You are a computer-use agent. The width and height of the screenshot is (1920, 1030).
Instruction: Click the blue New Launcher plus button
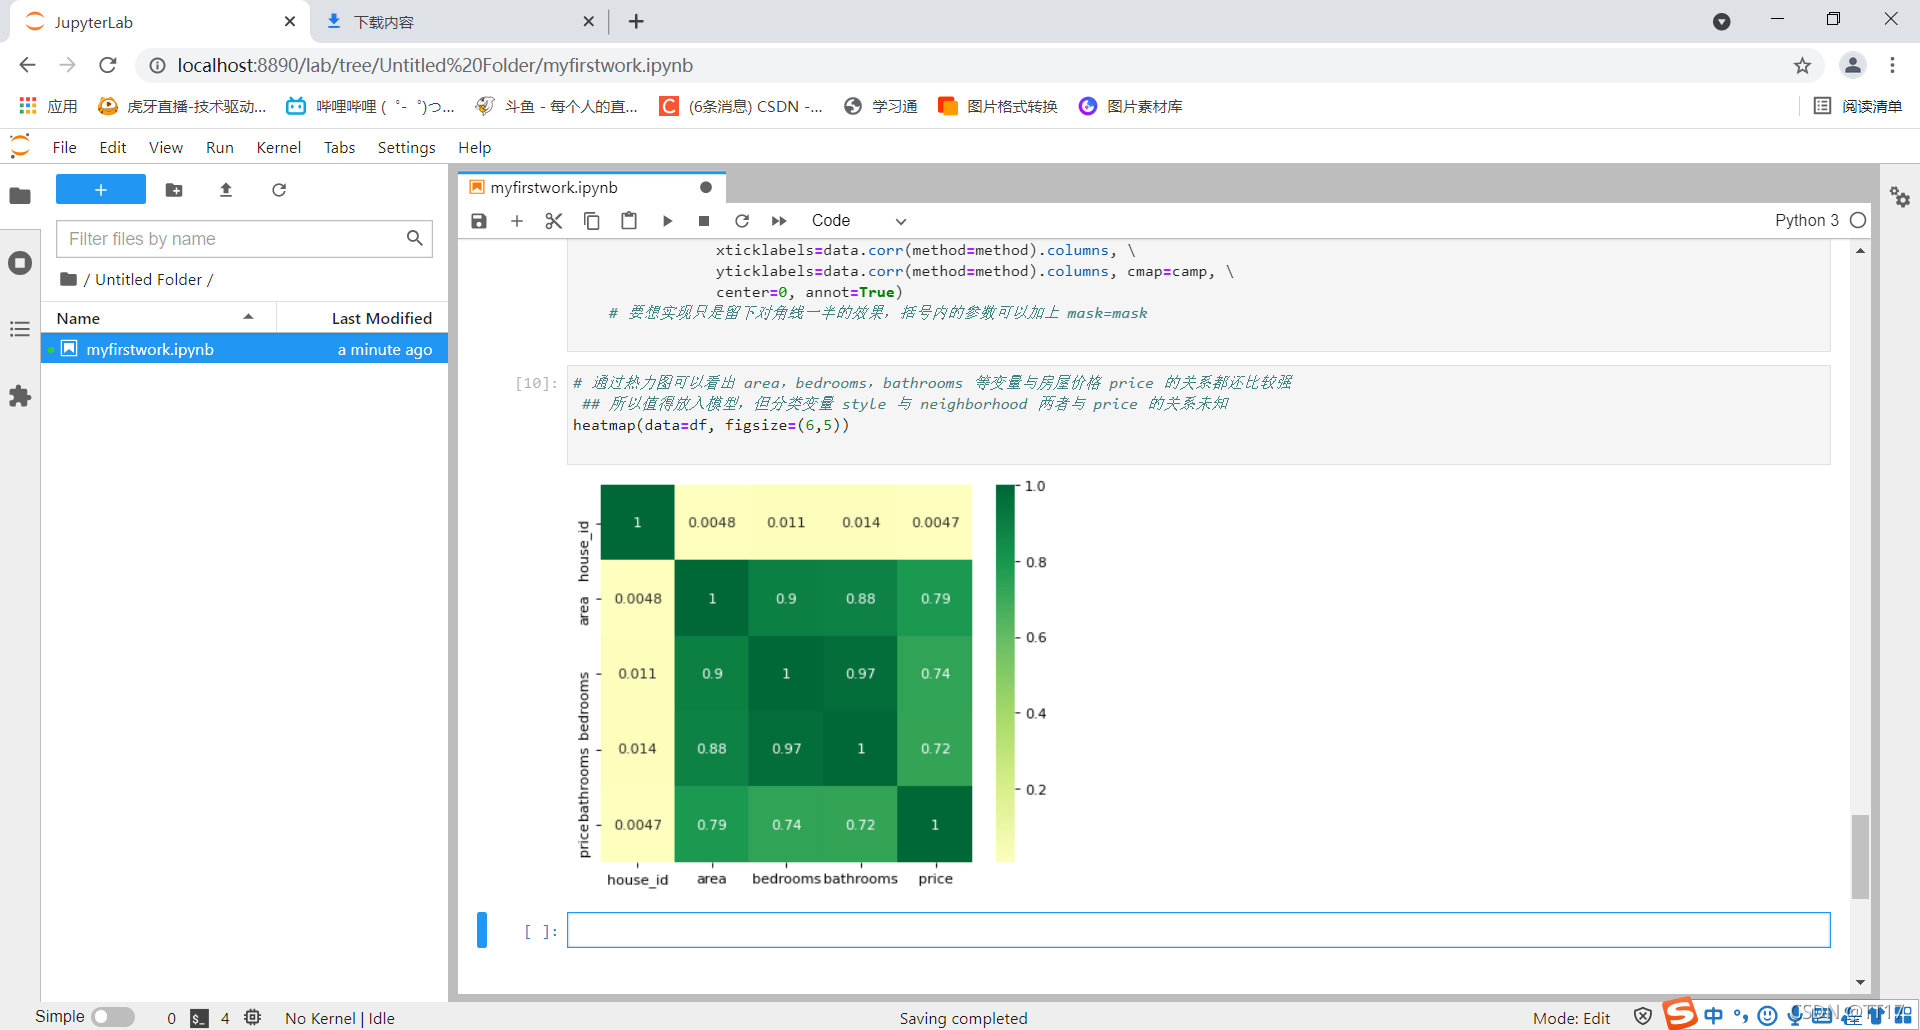pos(101,189)
